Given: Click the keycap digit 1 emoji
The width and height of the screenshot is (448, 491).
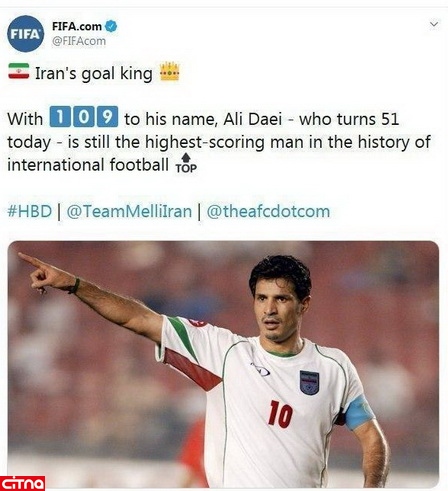Looking at the screenshot, I should 60,116.
